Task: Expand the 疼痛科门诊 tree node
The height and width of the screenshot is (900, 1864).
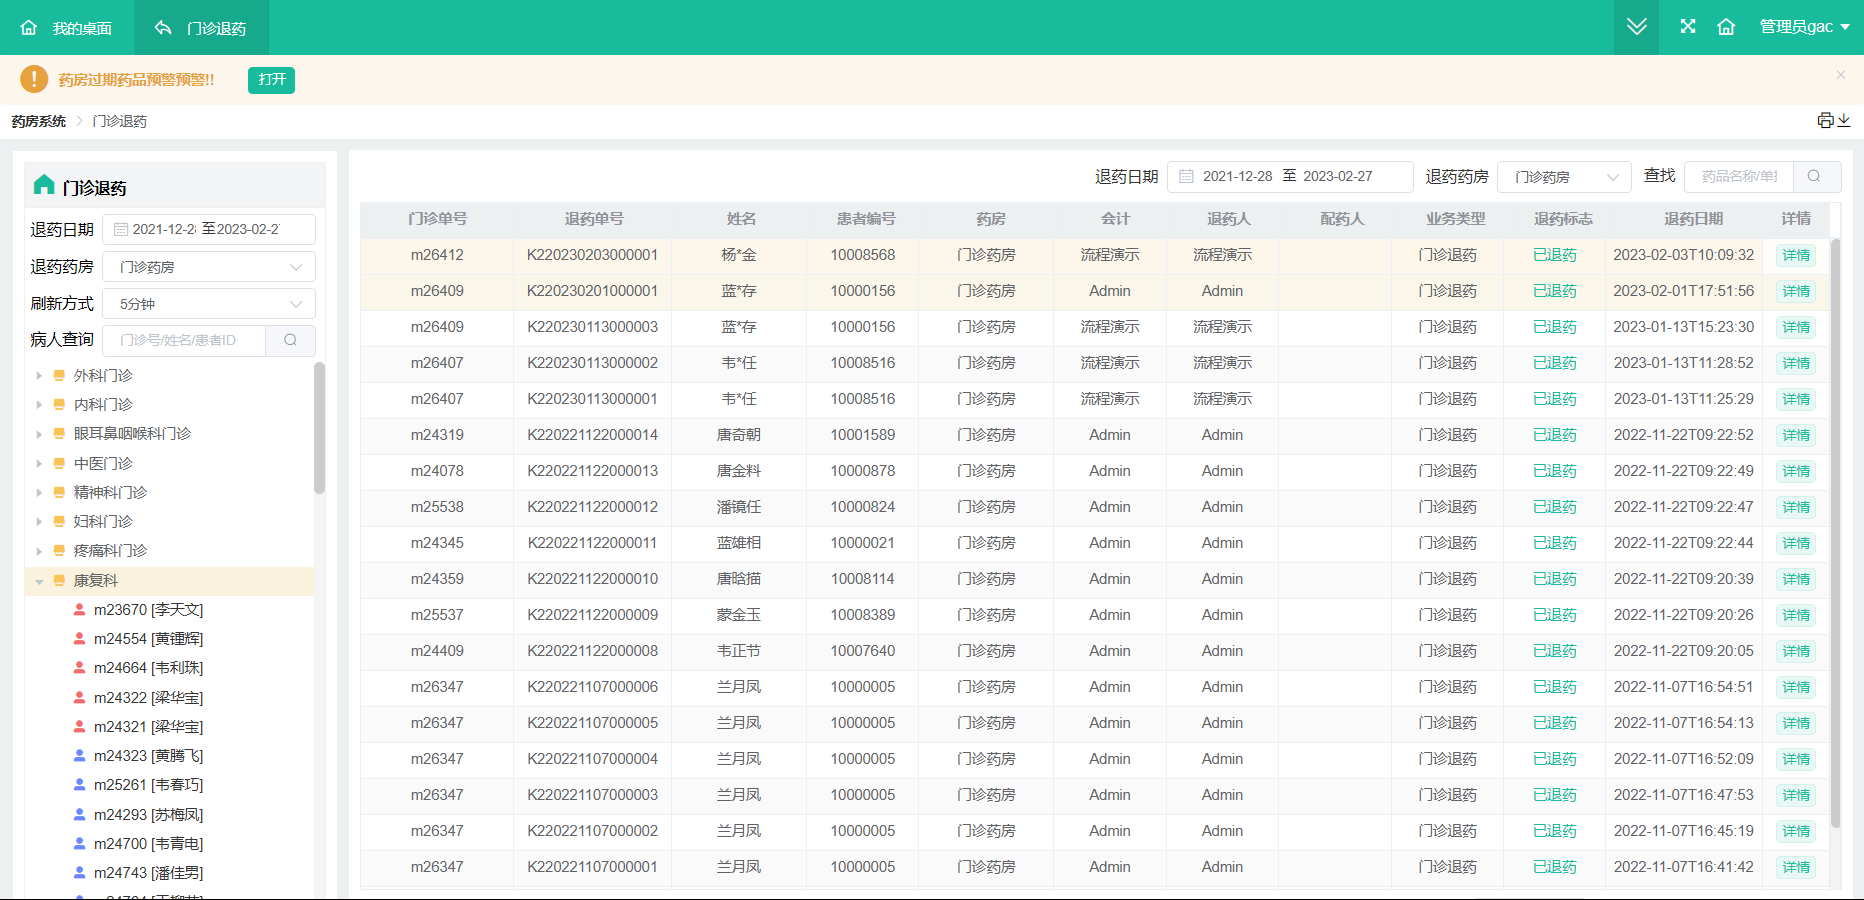Action: 39,551
